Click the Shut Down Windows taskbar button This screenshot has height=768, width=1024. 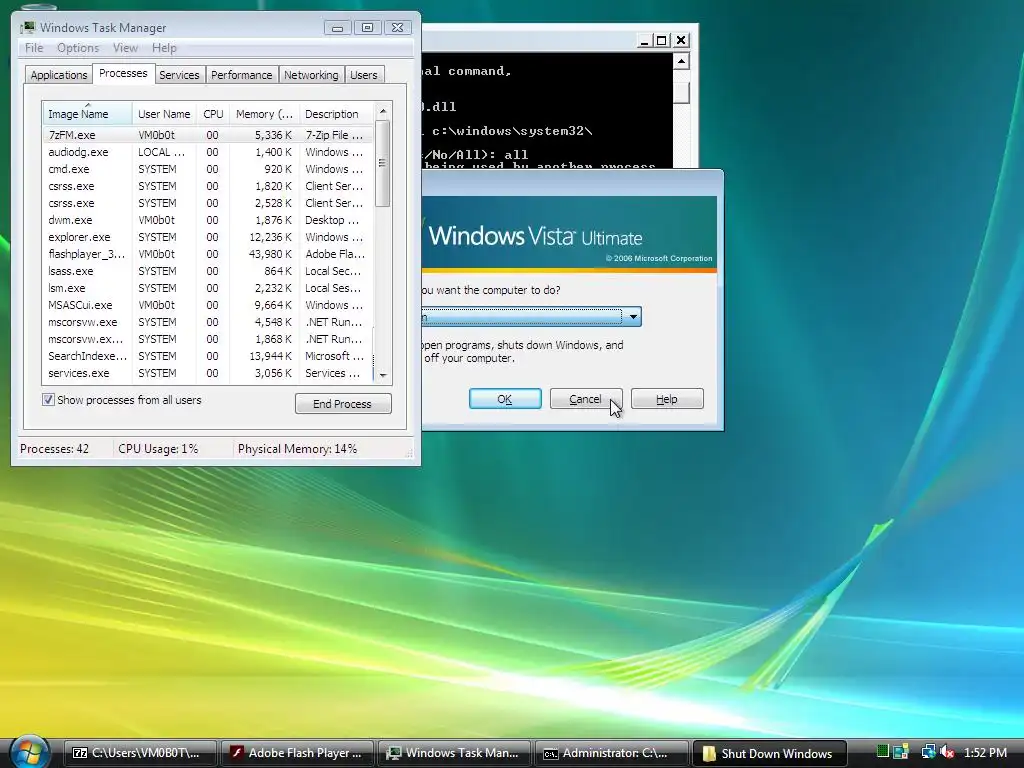tap(769, 753)
